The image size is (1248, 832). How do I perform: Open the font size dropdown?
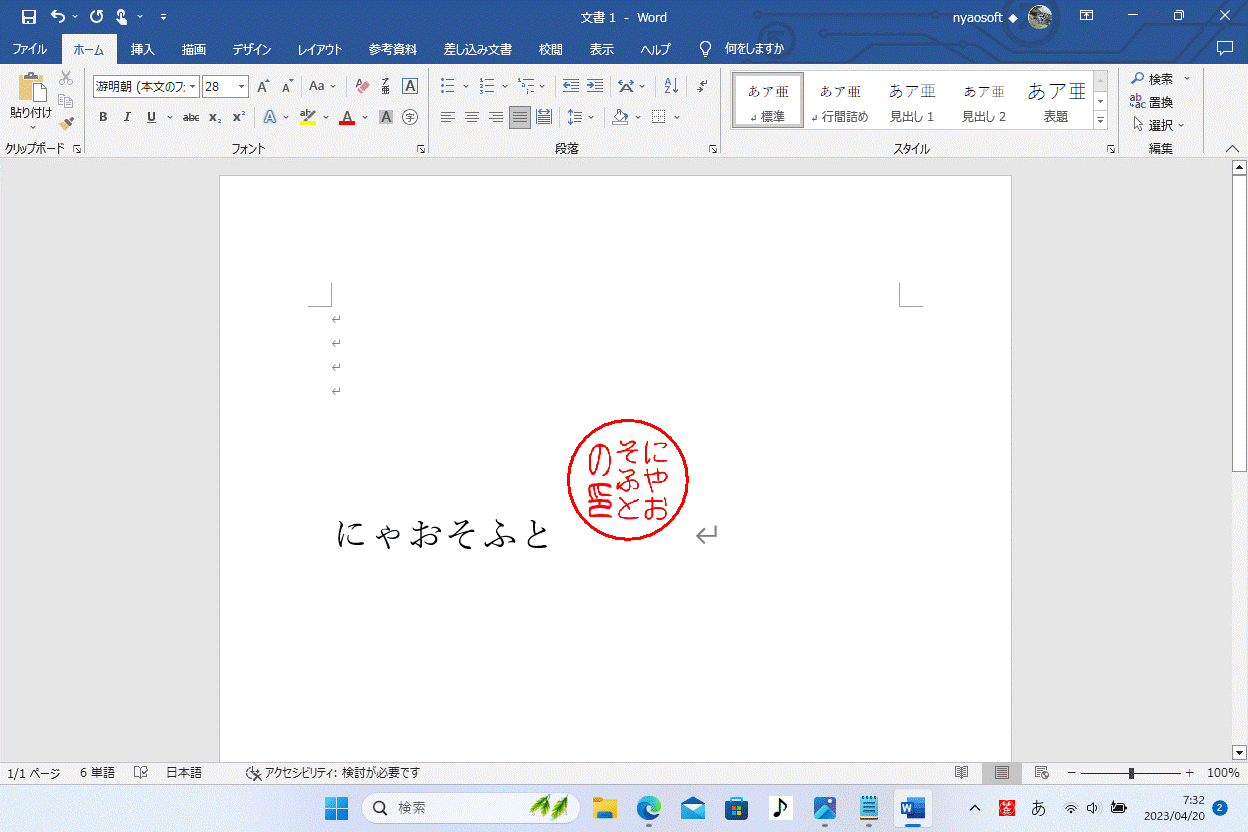(241, 87)
